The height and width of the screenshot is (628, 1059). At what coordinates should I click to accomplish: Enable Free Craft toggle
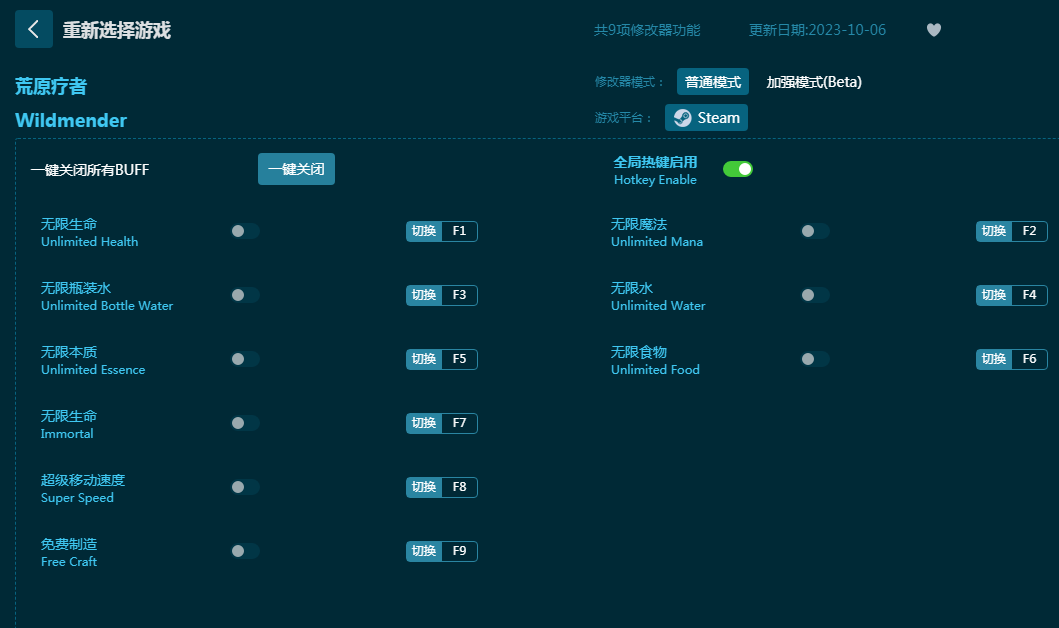point(245,551)
